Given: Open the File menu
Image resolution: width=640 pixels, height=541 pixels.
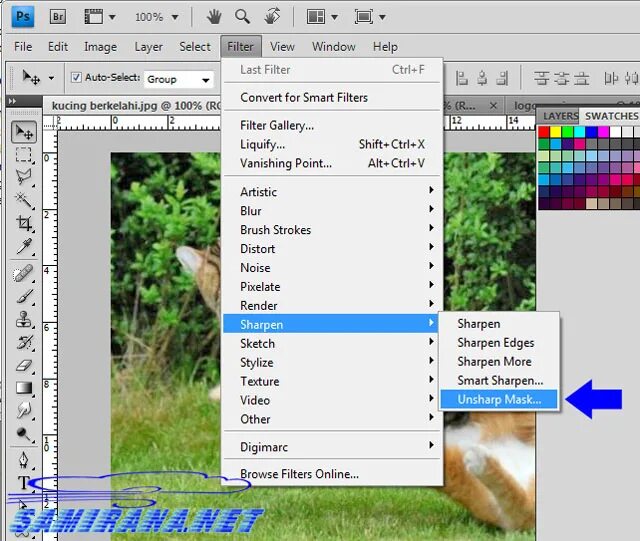Looking at the screenshot, I should click(23, 47).
